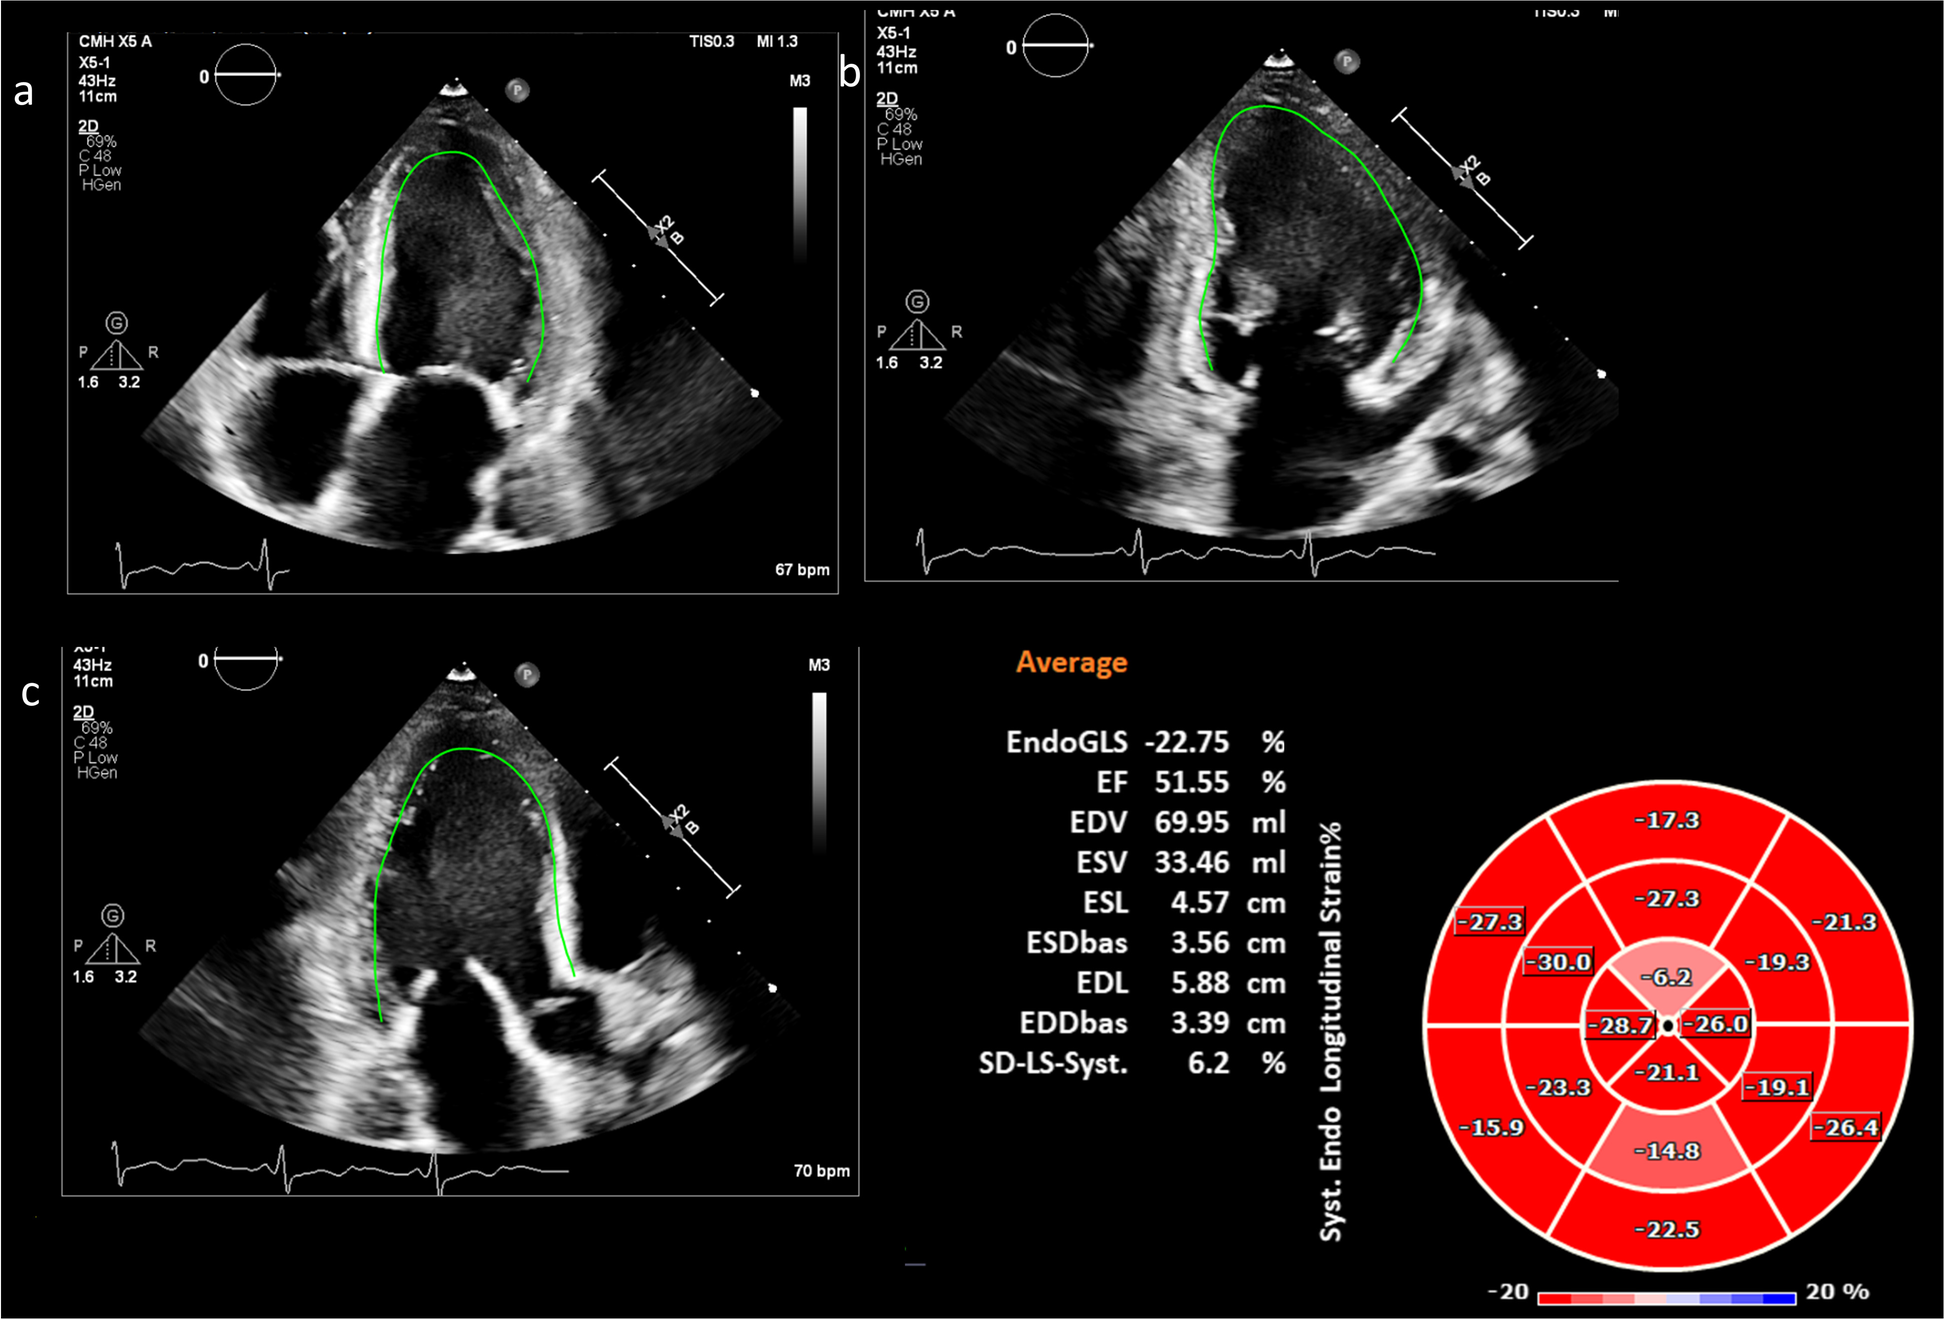Image resolution: width=1944 pixels, height=1320 pixels.
Task: Select the bull's-eye segment showing -26.0
Action: coord(1717,1025)
